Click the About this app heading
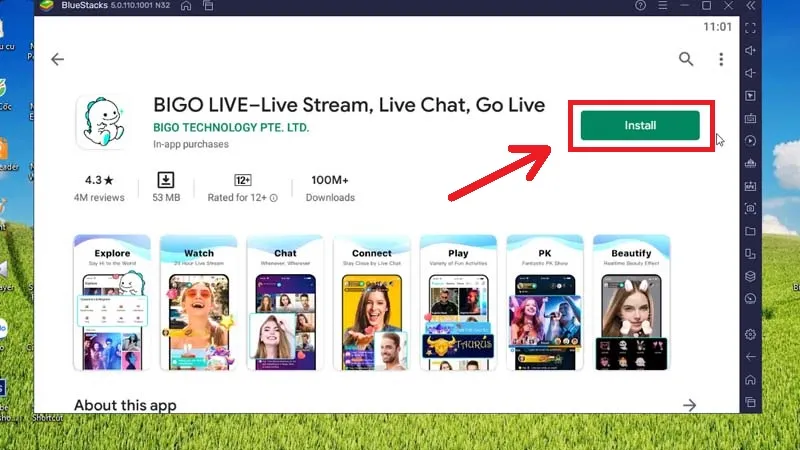800x450 pixels. pyautogui.click(x=125, y=405)
